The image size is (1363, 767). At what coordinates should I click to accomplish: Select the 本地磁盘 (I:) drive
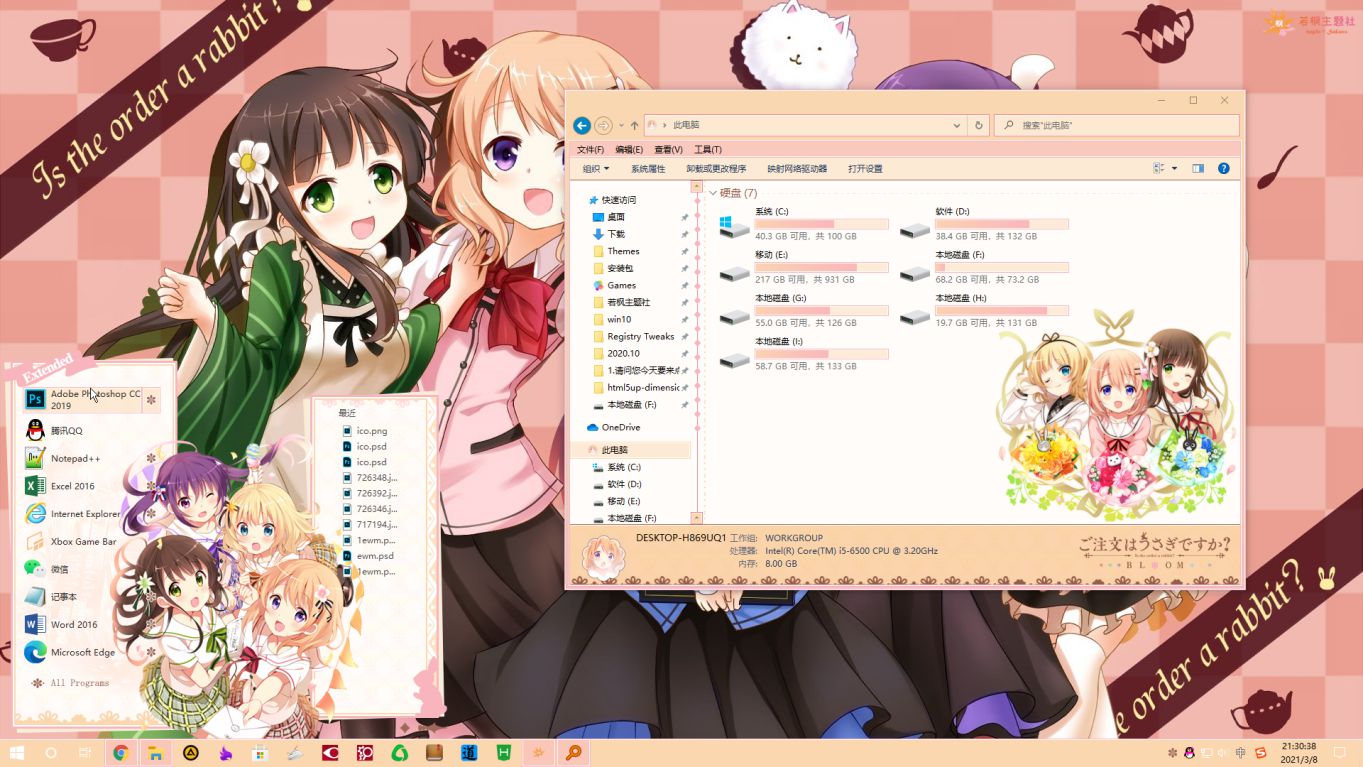pyautogui.click(x=803, y=353)
